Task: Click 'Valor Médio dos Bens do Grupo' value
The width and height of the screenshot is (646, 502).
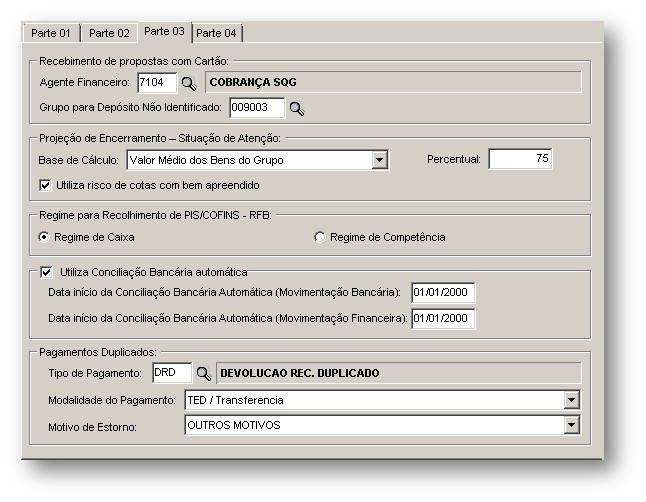Action: point(206,160)
